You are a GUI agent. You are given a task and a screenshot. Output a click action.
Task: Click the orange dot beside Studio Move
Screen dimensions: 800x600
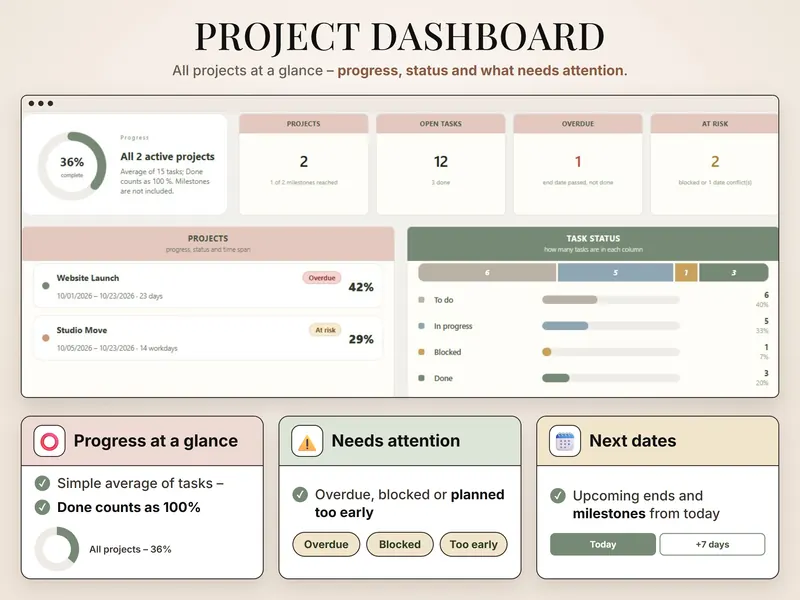[45, 338]
